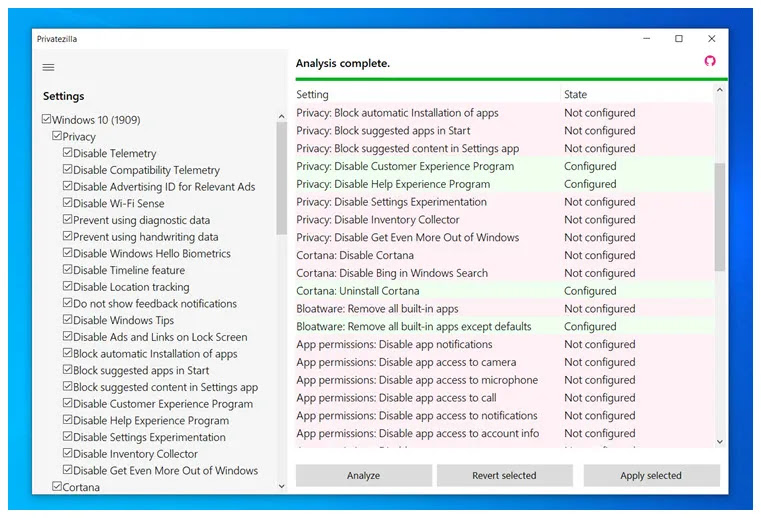Toggle Disable Windows Hello Biometrics
761x518 pixels.
coord(67,253)
